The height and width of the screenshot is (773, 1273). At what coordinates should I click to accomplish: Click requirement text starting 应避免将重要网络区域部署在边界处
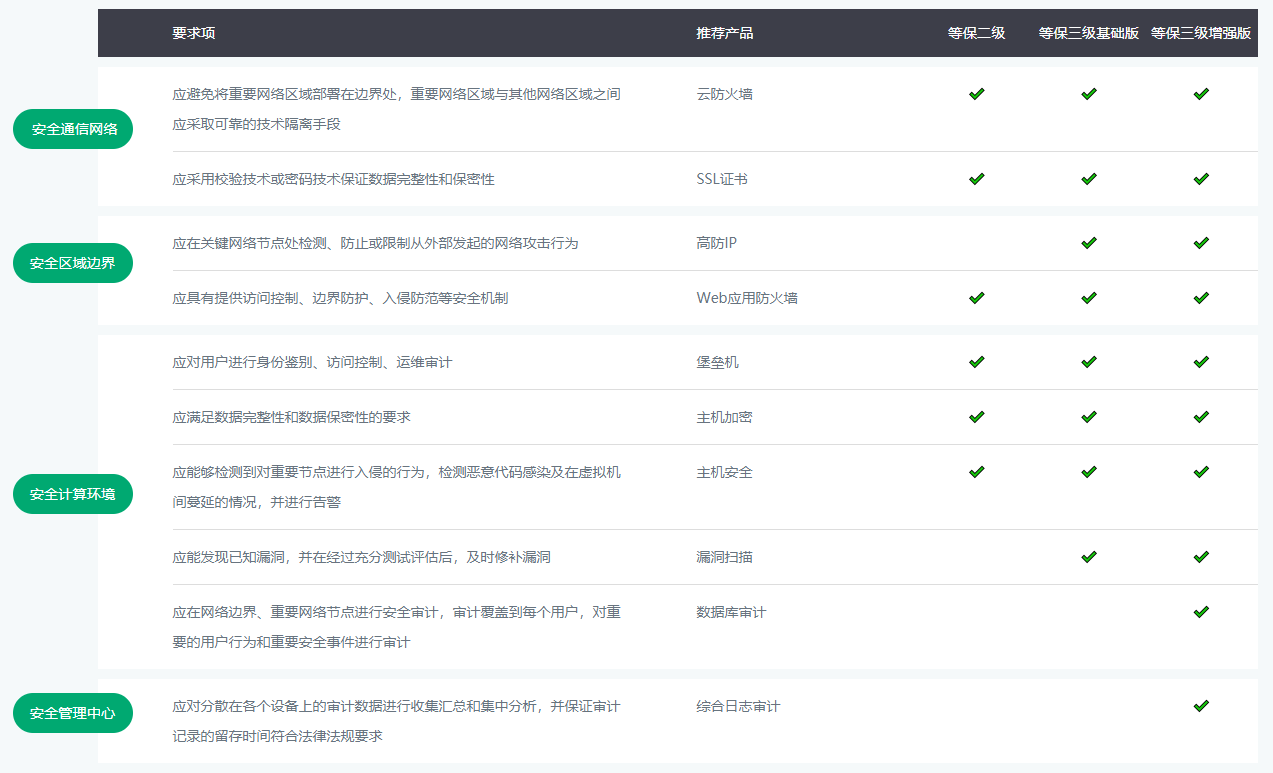coord(396,109)
